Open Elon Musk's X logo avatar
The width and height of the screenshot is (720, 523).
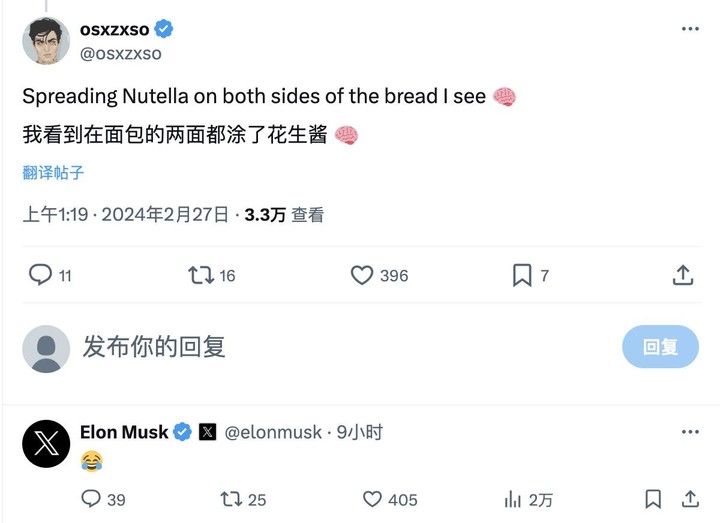pos(46,446)
